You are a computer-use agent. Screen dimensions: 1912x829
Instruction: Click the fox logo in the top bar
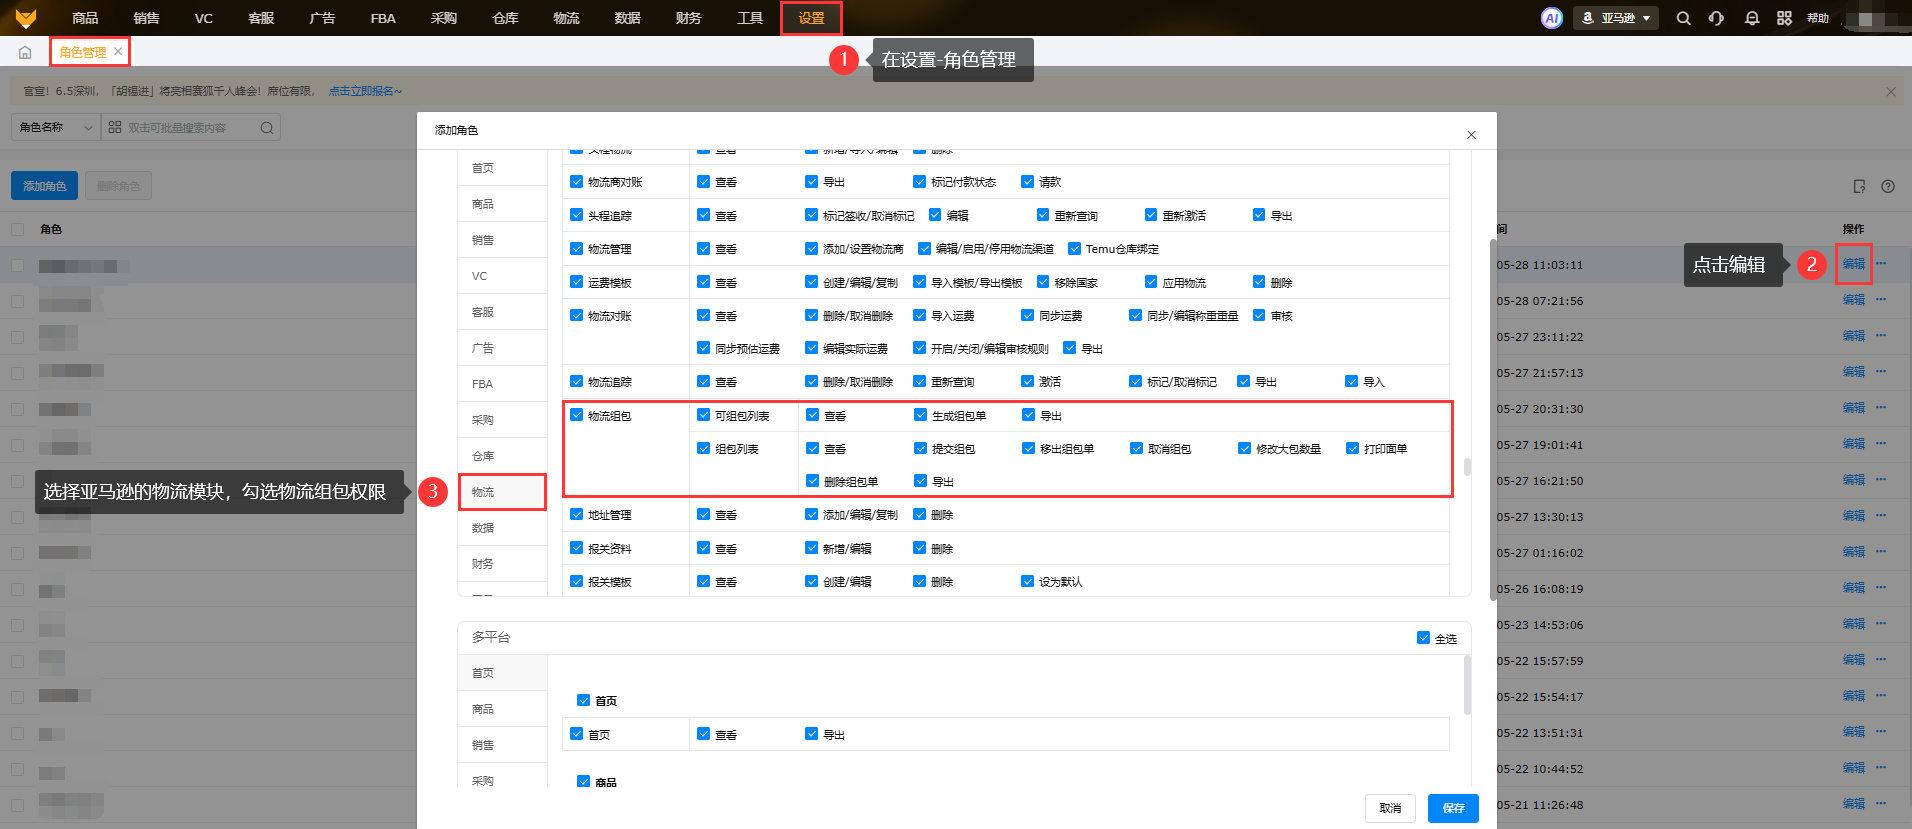26,18
